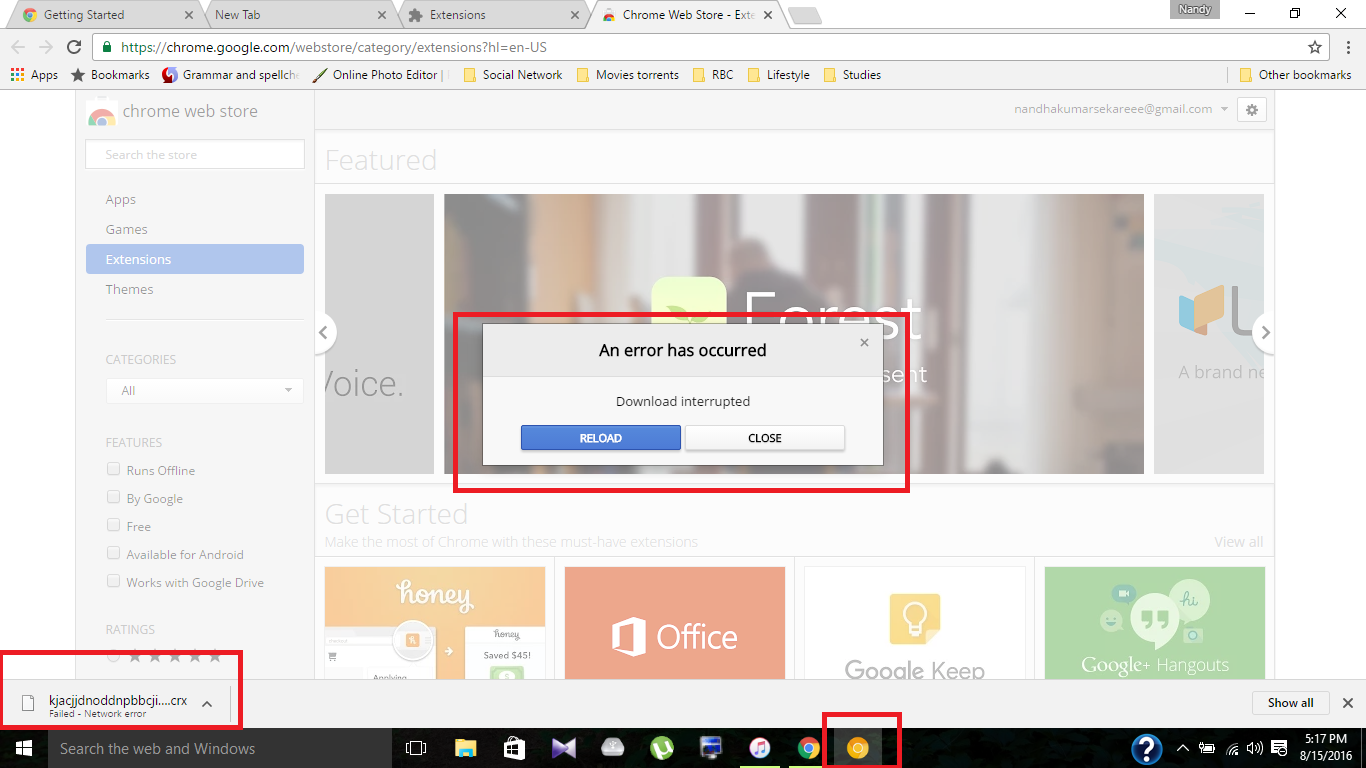Click the blue RELOAD button
1366x768 pixels.
[601, 438]
